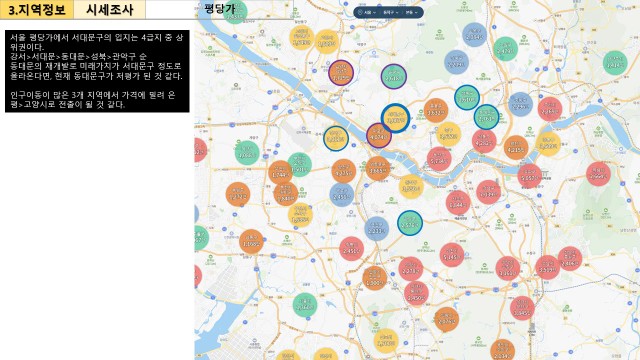Click the red marker 2,273
The image size is (640, 360).
tap(411, 269)
